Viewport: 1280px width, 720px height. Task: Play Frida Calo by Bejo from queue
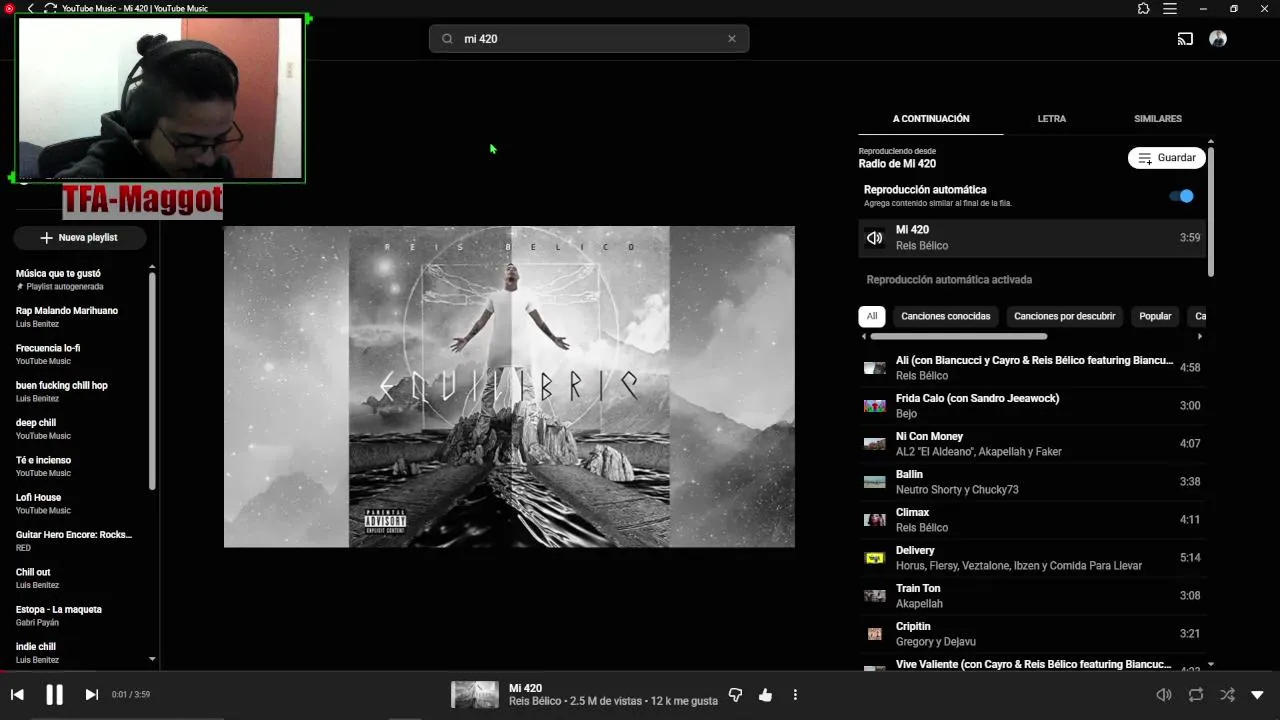click(x=1032, y=406)
